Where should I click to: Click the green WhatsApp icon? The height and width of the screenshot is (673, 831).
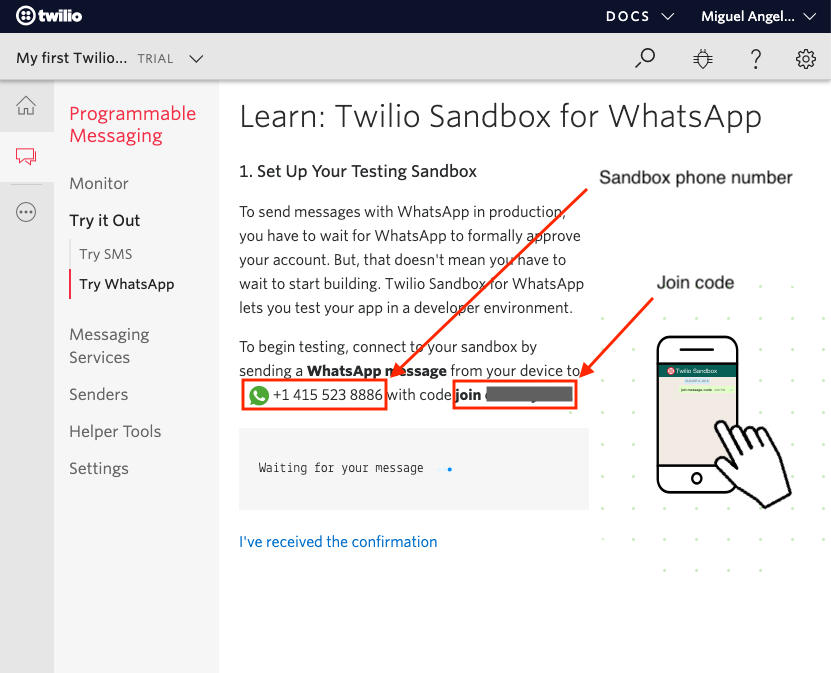pyautogui.click(x=259, y=395)
